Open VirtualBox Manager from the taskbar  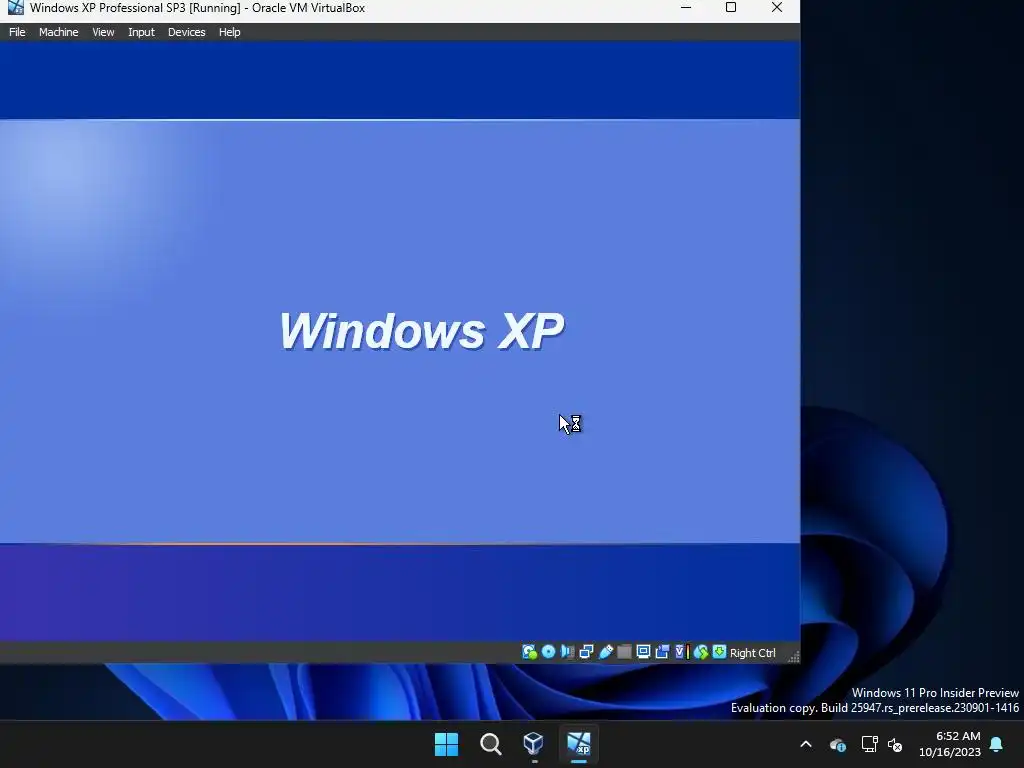coord(534,744)
